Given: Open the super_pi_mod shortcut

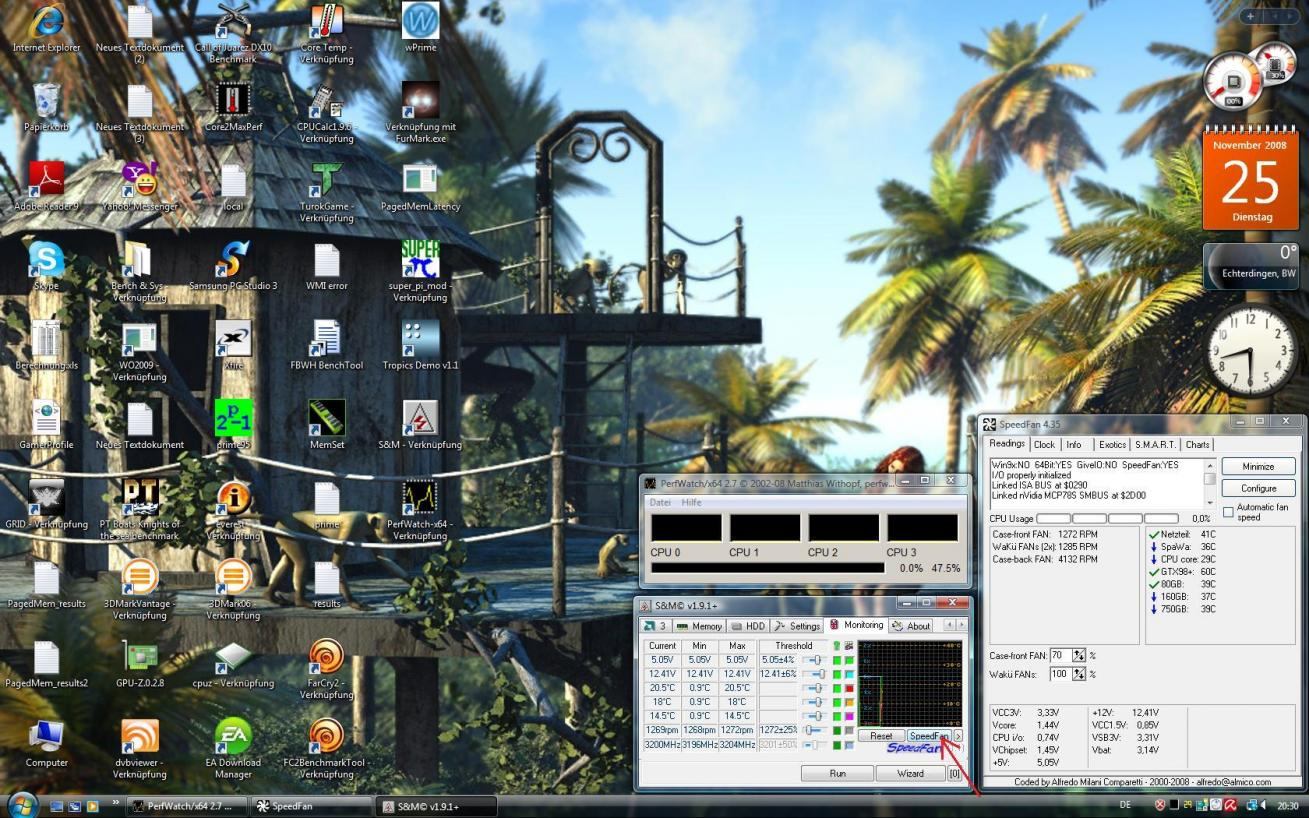Looking at the screenshot, I should 420,271.
